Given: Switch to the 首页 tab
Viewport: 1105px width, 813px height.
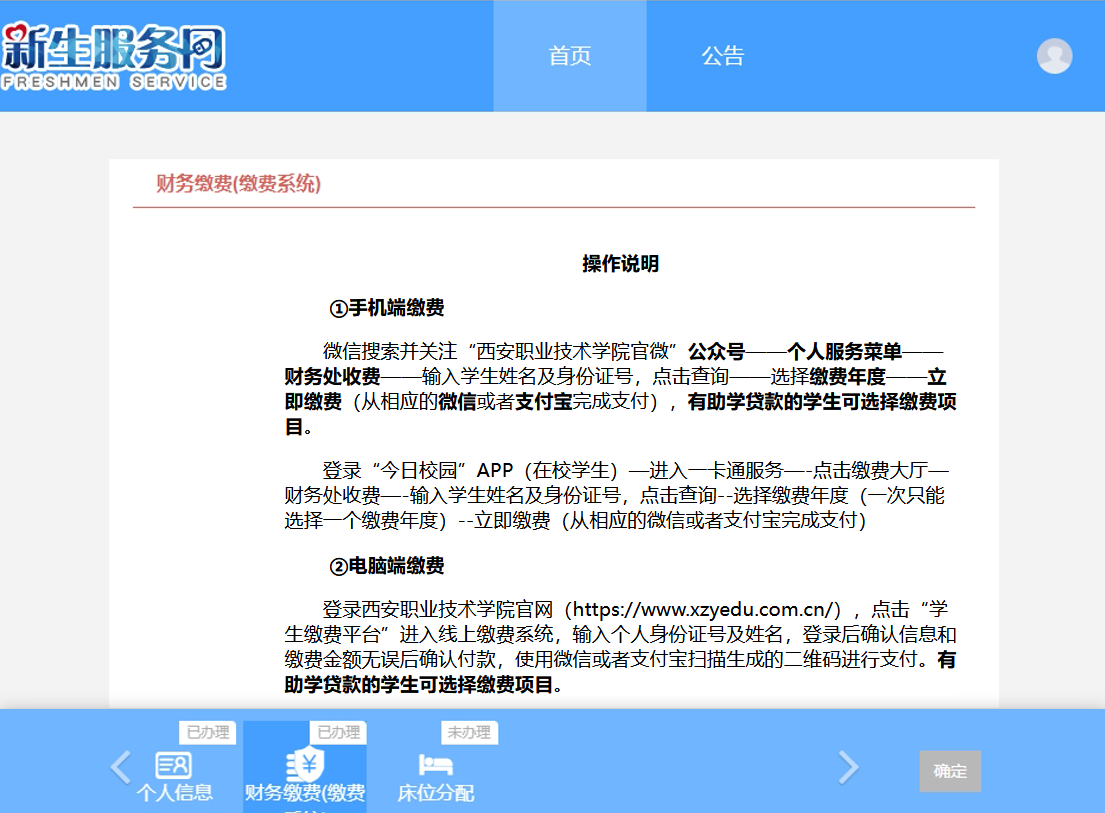Looking at the screenshot, I should pos(569,56).
